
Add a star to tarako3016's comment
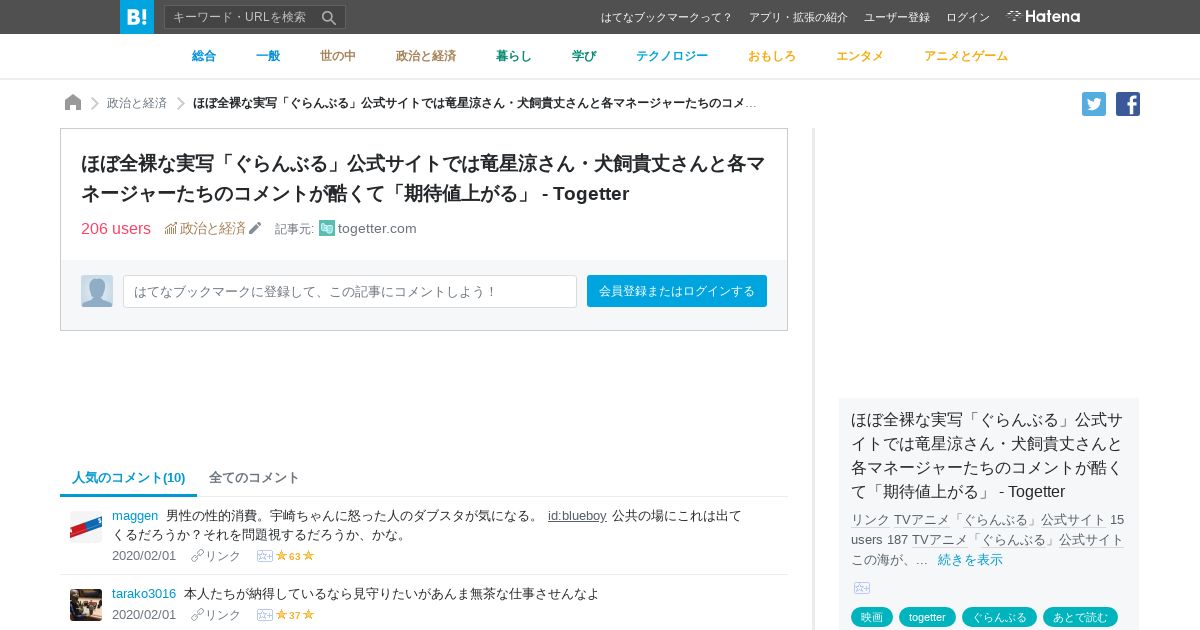click(x=265, y=615)
